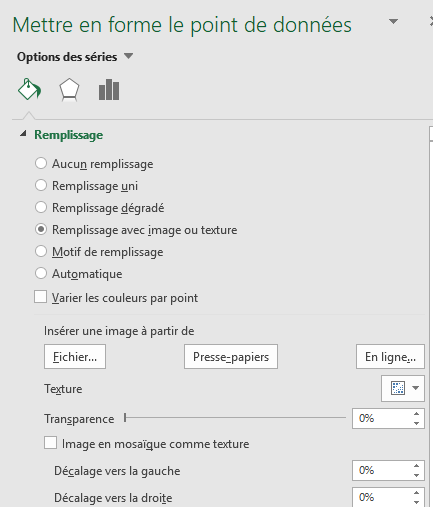Select the Aucun remplissage radio button

41,163
